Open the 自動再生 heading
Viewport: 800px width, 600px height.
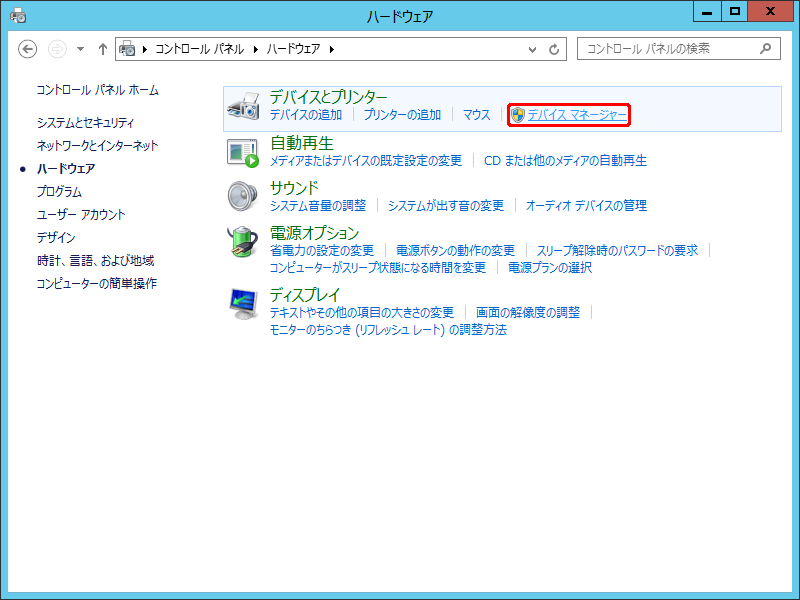click(302, 142)
